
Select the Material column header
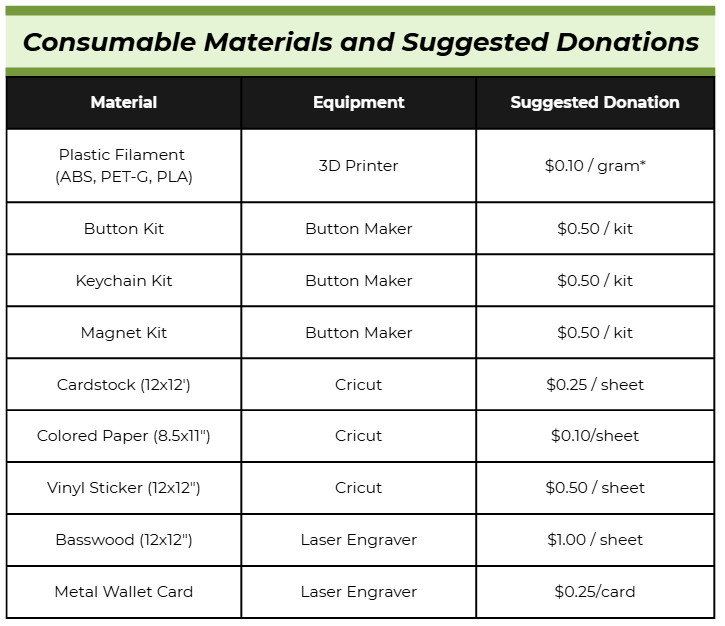(x=124, y=102)
